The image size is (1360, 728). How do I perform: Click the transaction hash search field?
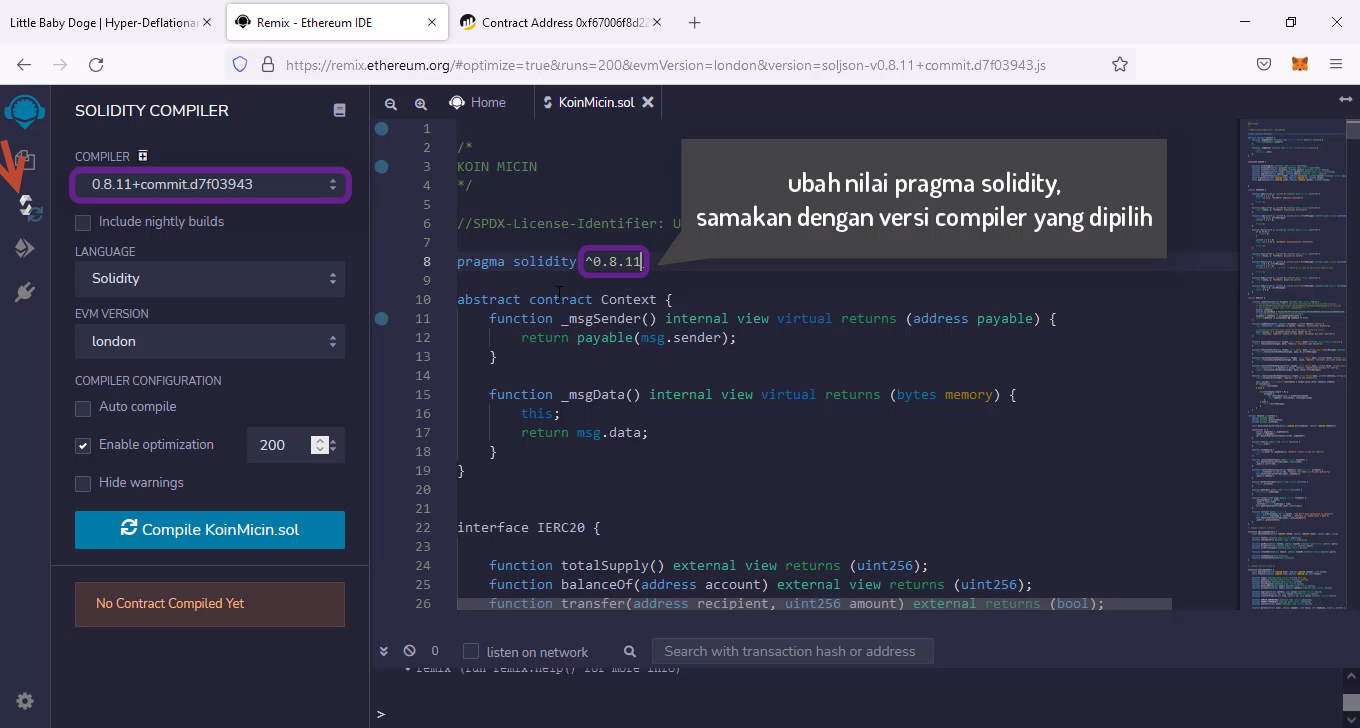click(790, 652)
